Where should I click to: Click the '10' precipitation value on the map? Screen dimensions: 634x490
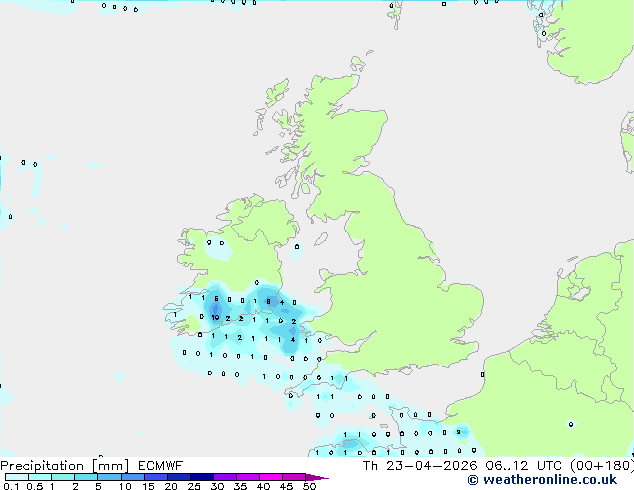(x=215, y=317)
